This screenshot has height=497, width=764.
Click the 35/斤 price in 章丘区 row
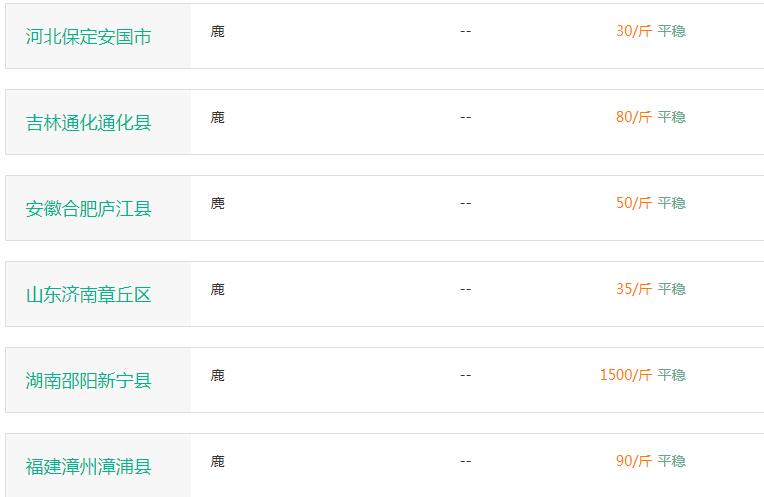pyautogui.click(x=634, y=289)
